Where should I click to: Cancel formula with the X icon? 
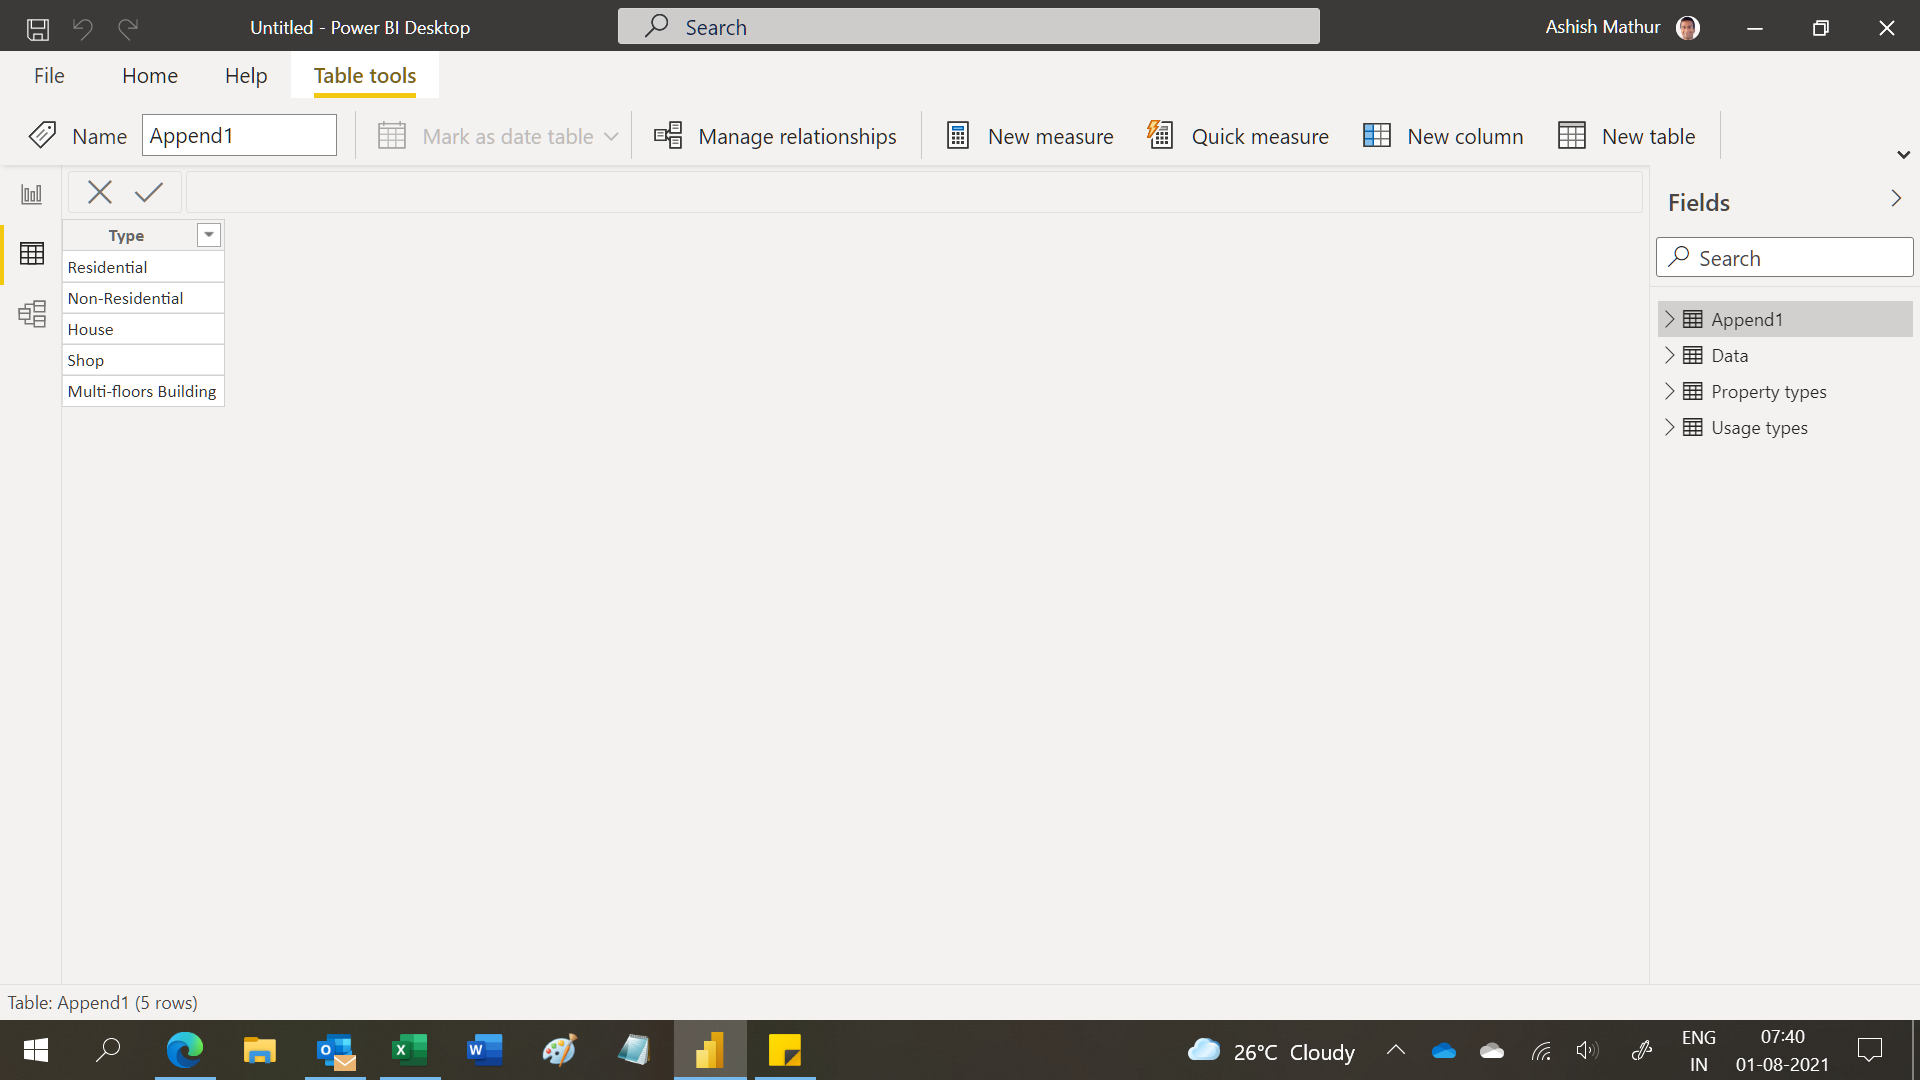(99, 192)
